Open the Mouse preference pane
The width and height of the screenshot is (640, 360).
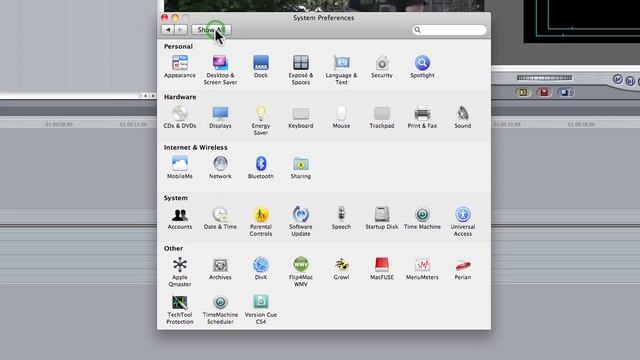click(x=341, y=117)
